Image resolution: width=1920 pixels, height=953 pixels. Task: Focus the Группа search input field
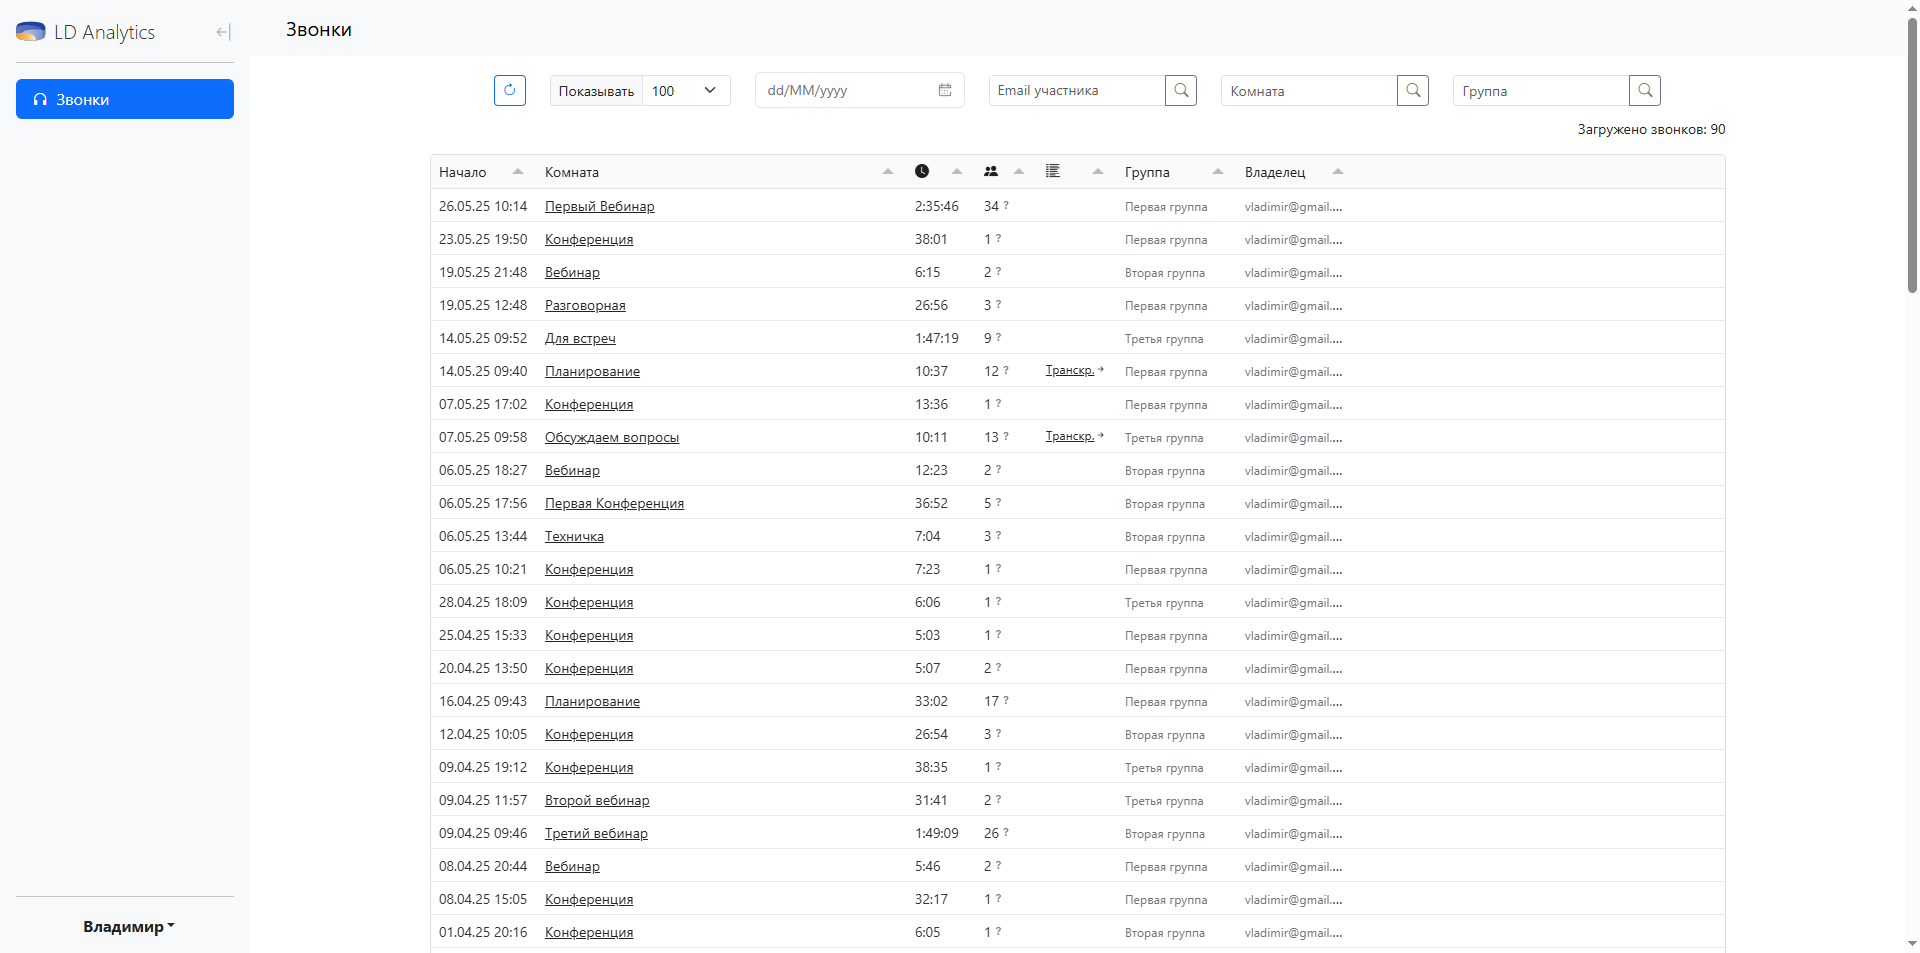(x=1541, y=90)
